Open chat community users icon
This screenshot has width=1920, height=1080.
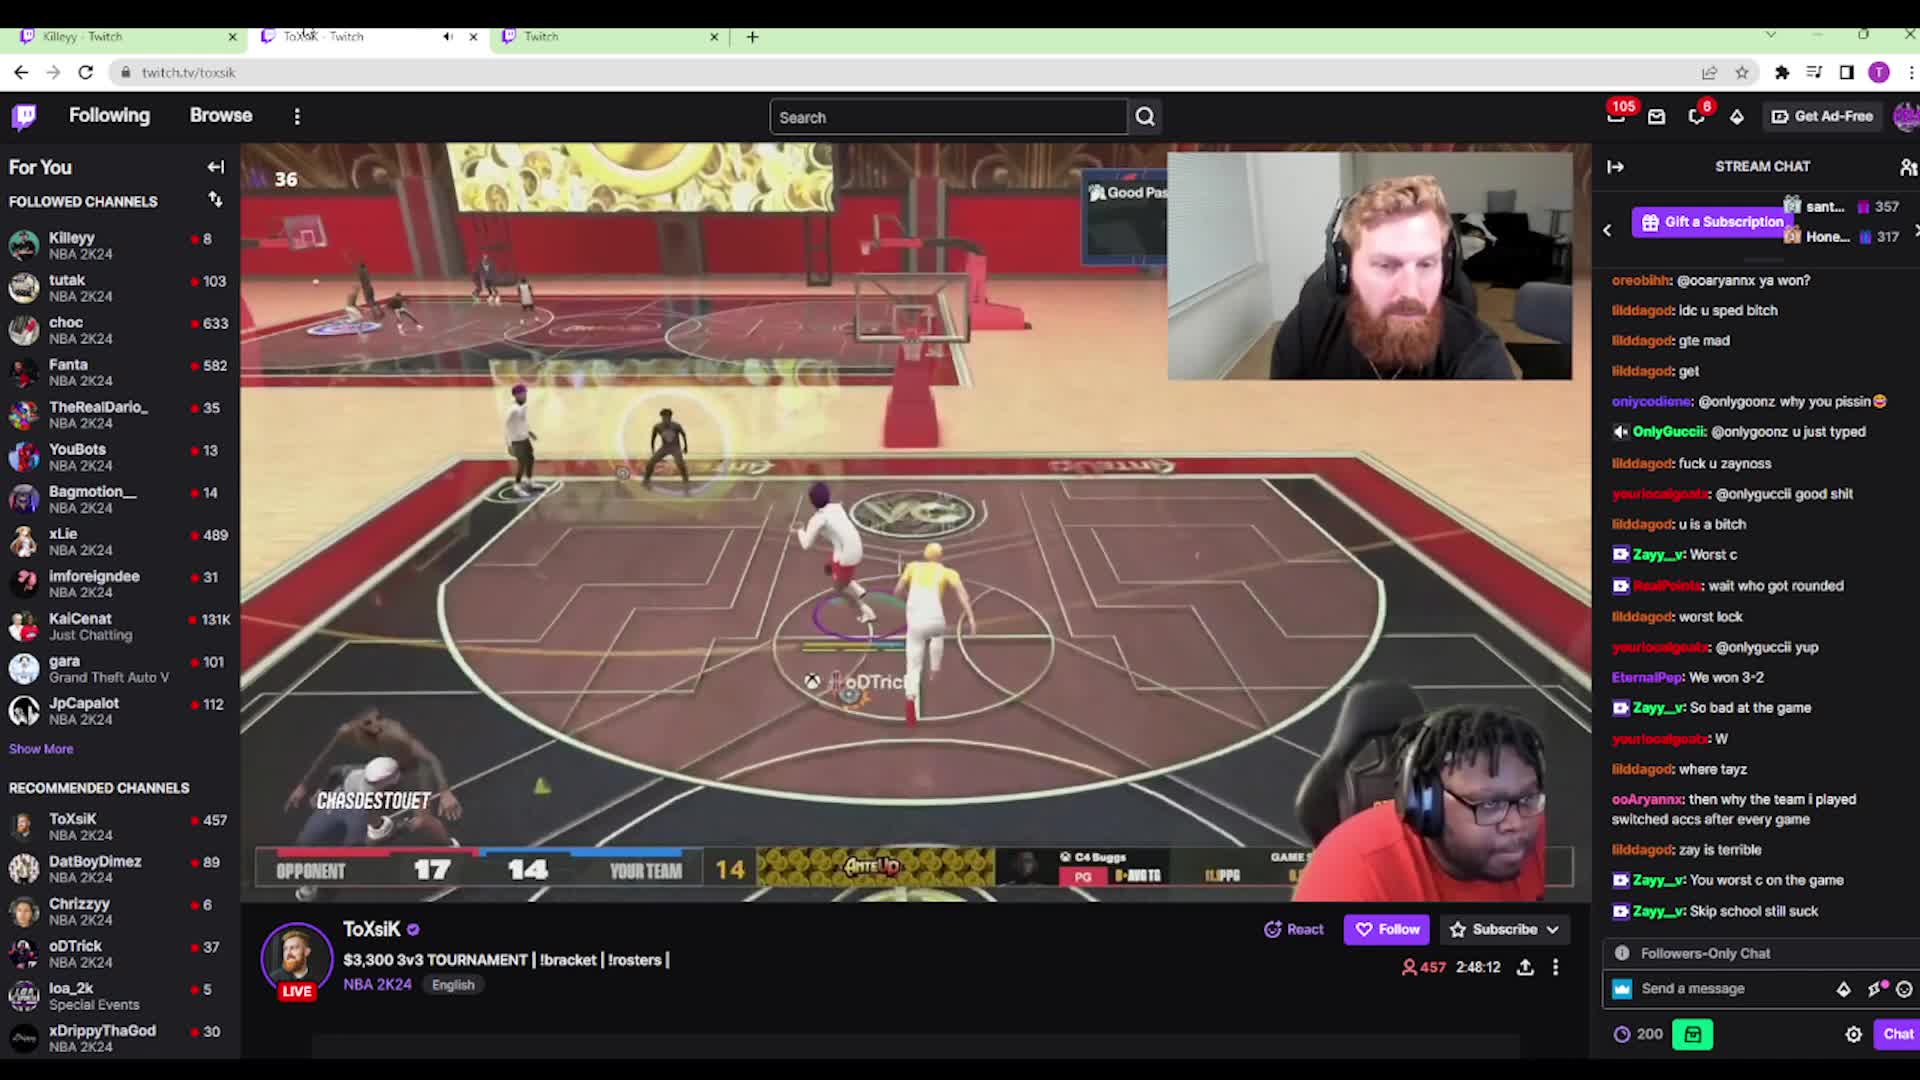coord(1908,167)
